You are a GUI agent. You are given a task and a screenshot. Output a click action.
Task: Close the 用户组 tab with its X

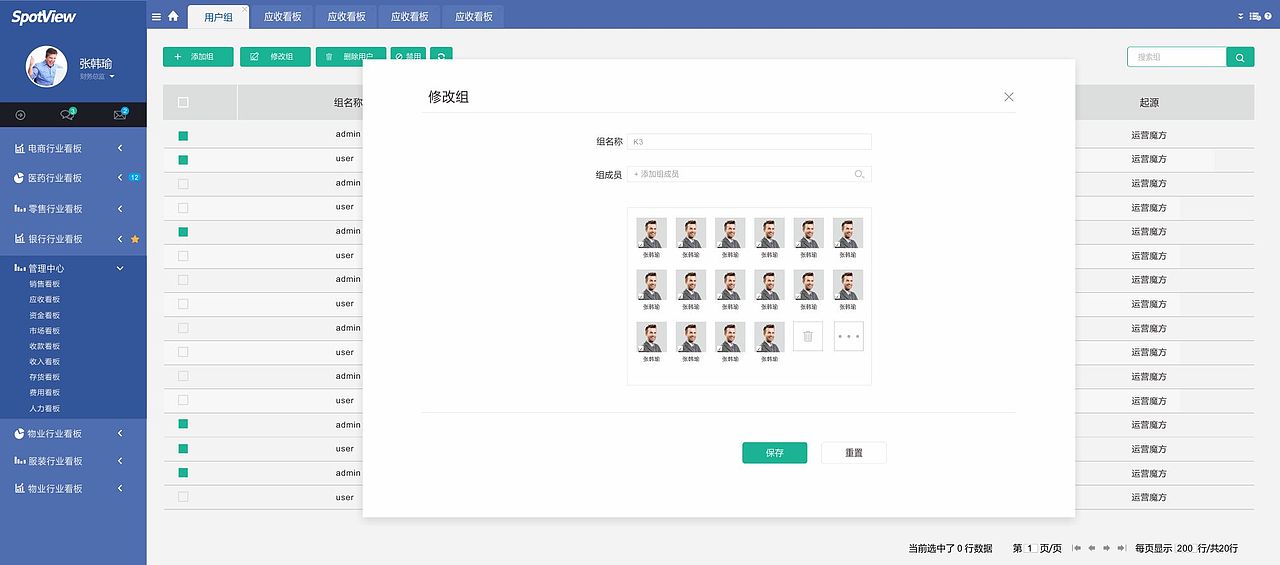(x=245, y=8)
